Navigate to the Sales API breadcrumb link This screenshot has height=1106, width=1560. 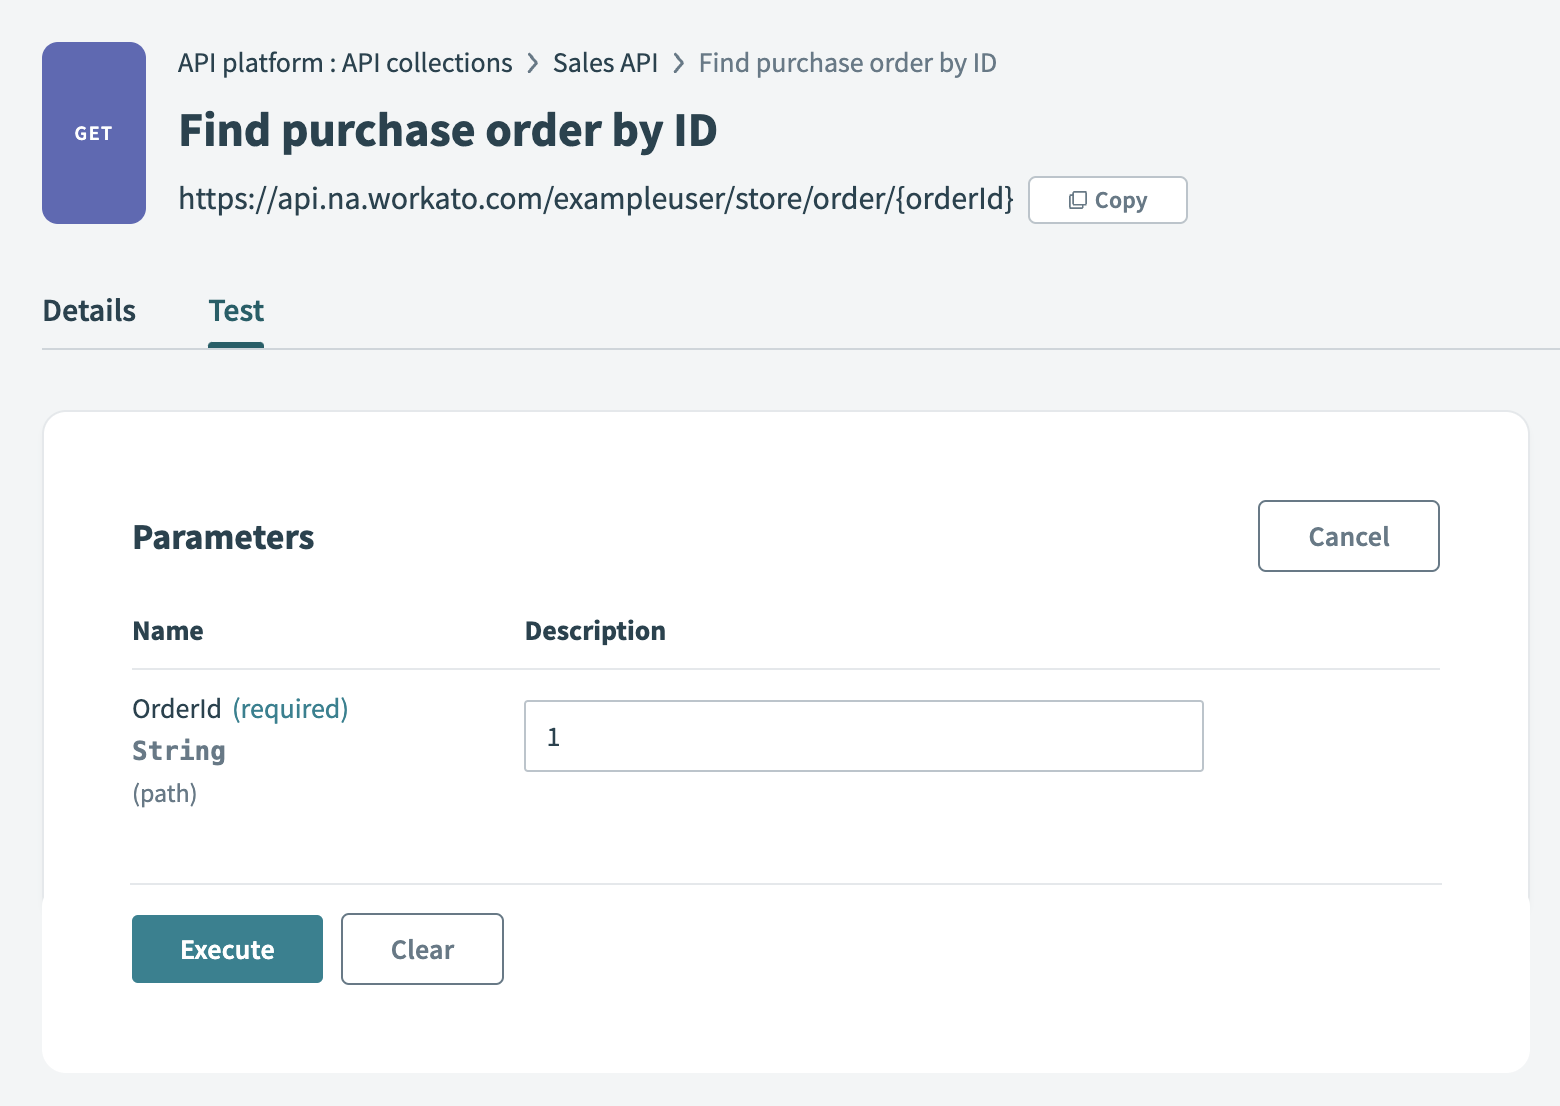tap(604, 62)
